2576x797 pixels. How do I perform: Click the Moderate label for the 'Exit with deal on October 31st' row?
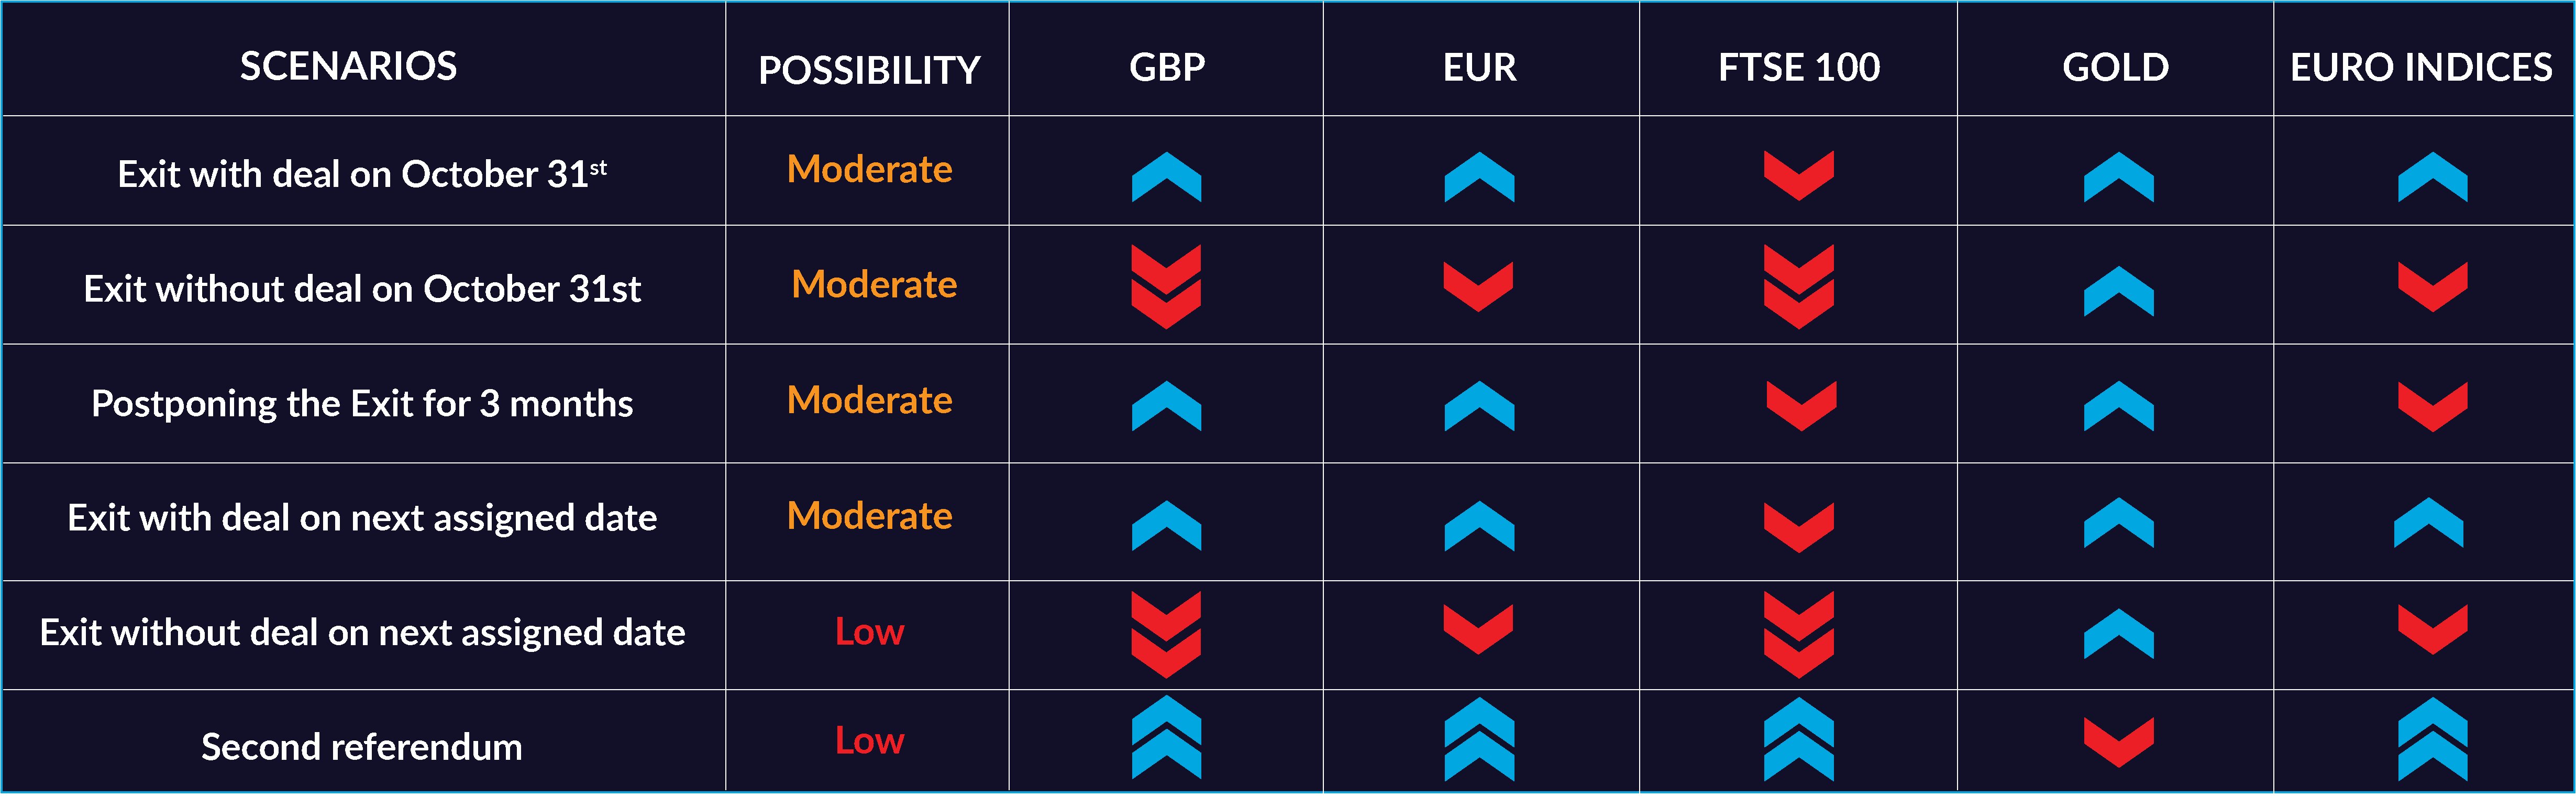coord(869,170)
